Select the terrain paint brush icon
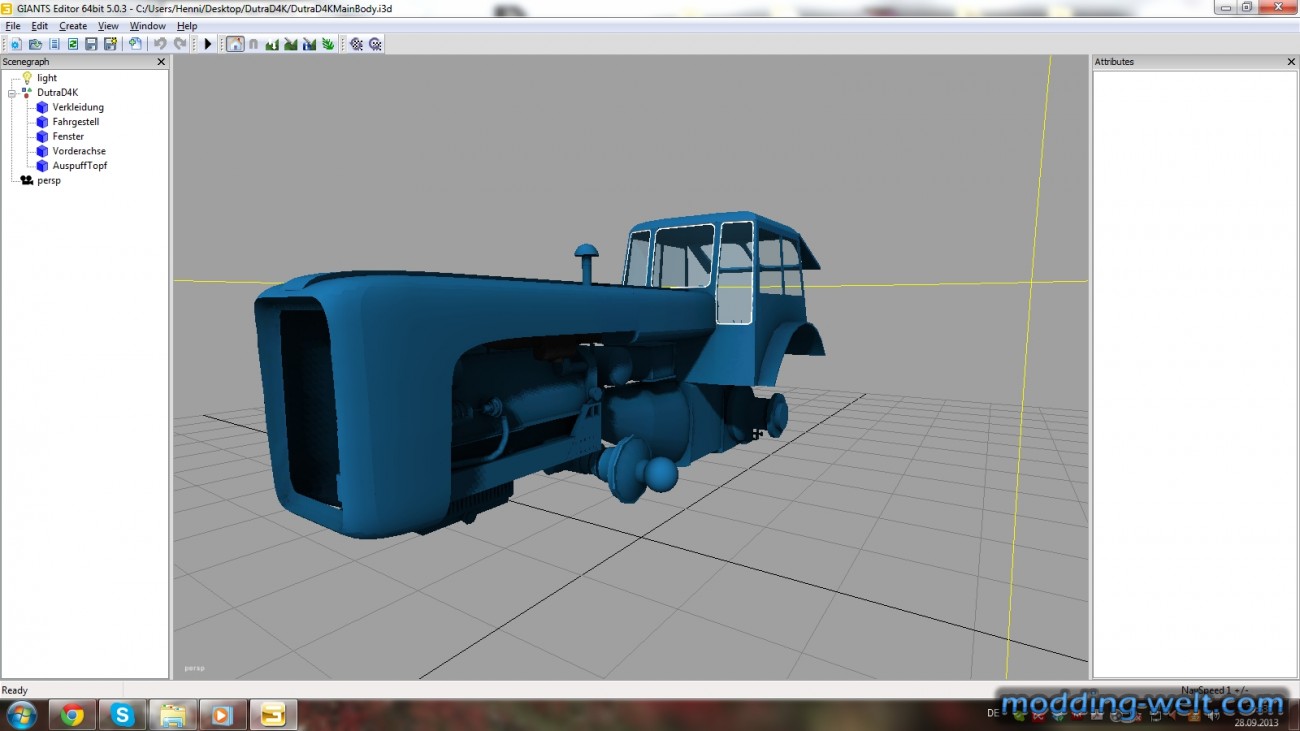This screenshot has width=1300, height=731. pos(291,44)
